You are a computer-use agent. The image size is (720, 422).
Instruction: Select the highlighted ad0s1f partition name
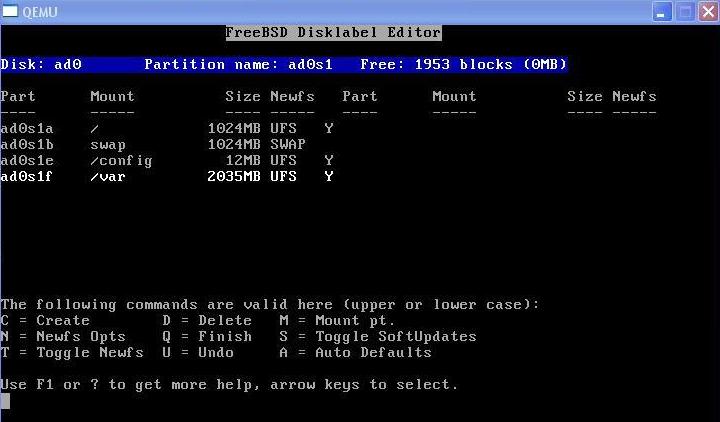click(26, 176)
